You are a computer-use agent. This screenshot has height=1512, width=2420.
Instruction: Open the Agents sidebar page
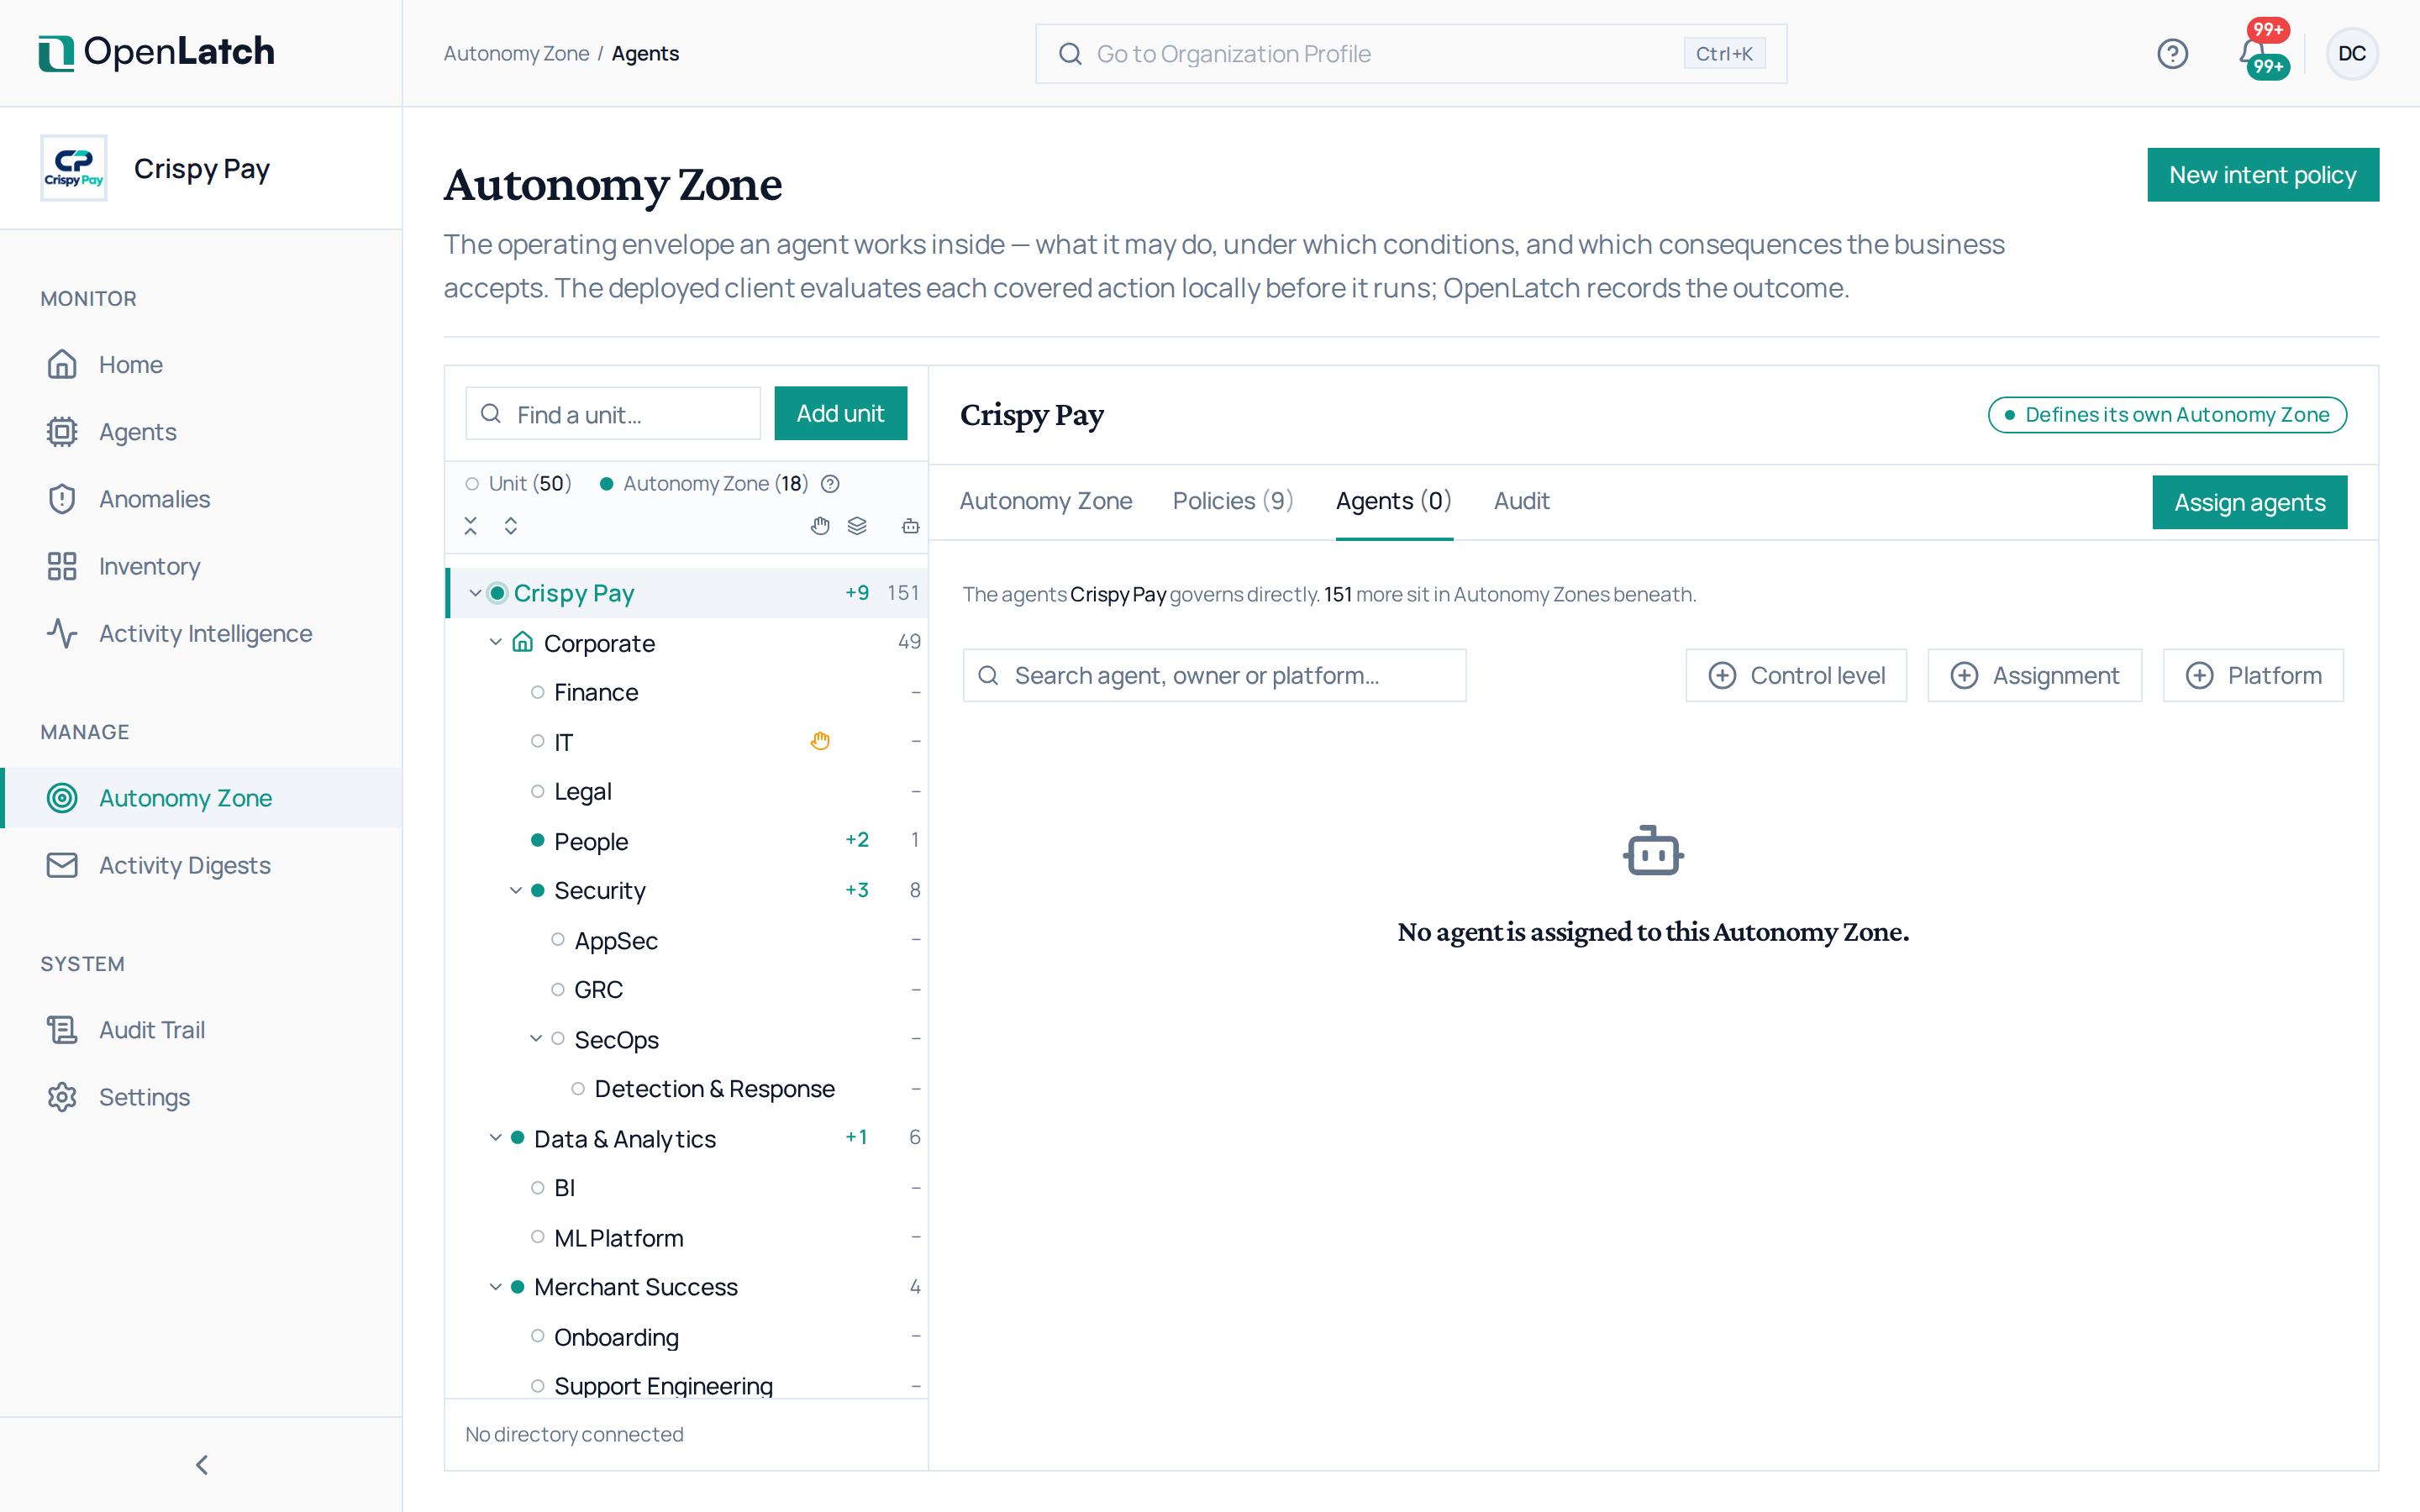click(201, 432)
